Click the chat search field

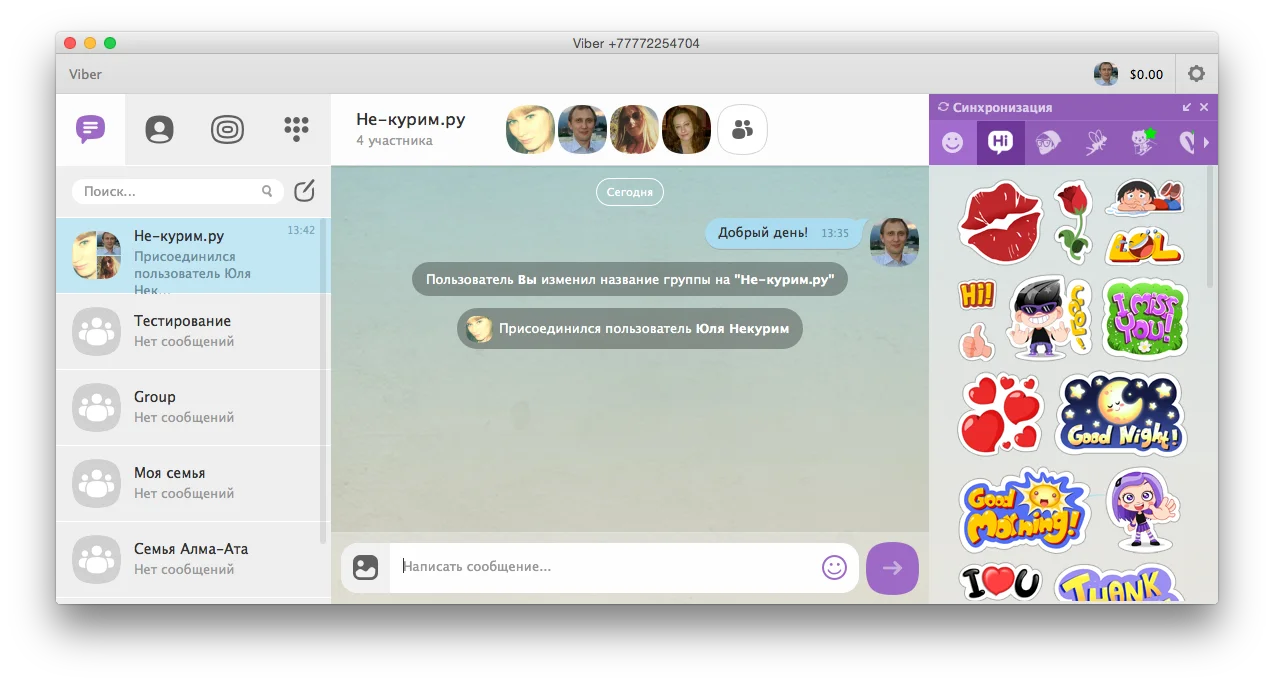click(178, 191)
